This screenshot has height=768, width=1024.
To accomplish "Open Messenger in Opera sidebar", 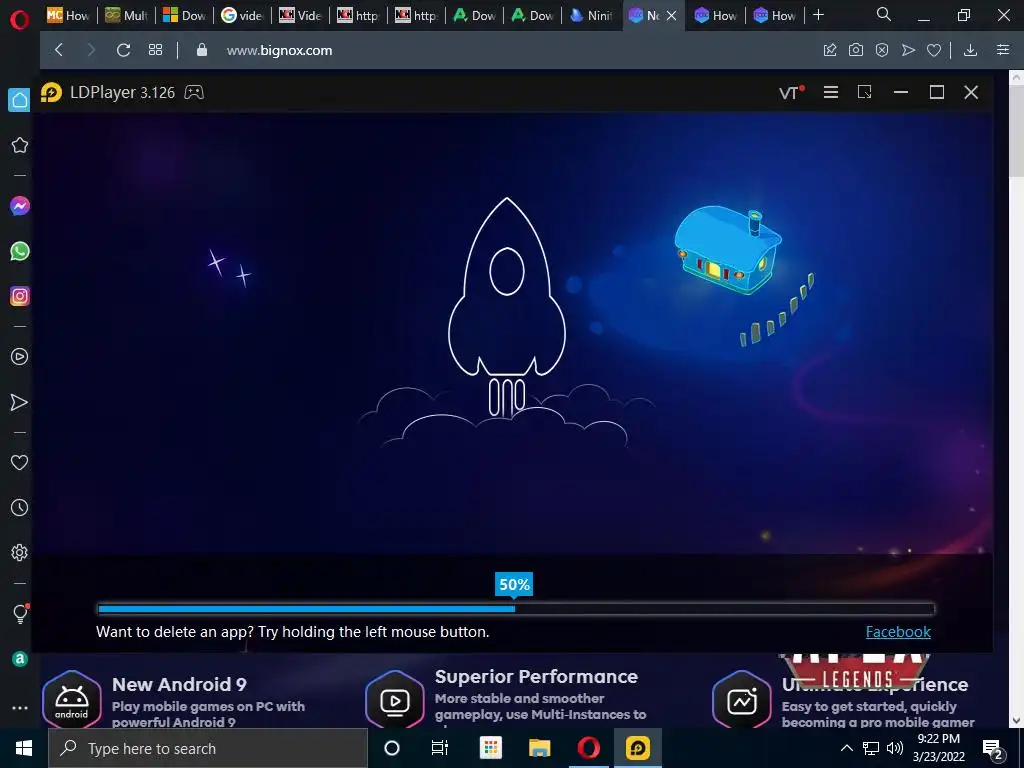I will point(20,206).
